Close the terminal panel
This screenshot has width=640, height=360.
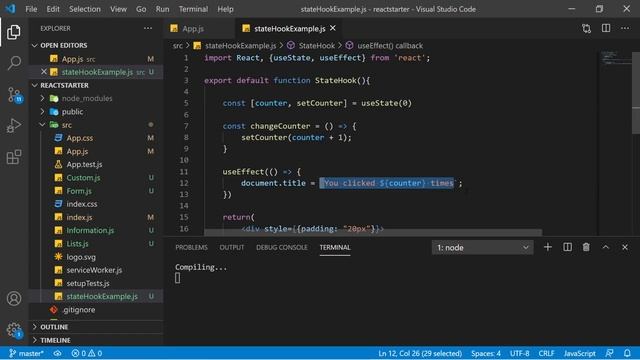click(x=625, y=247)
